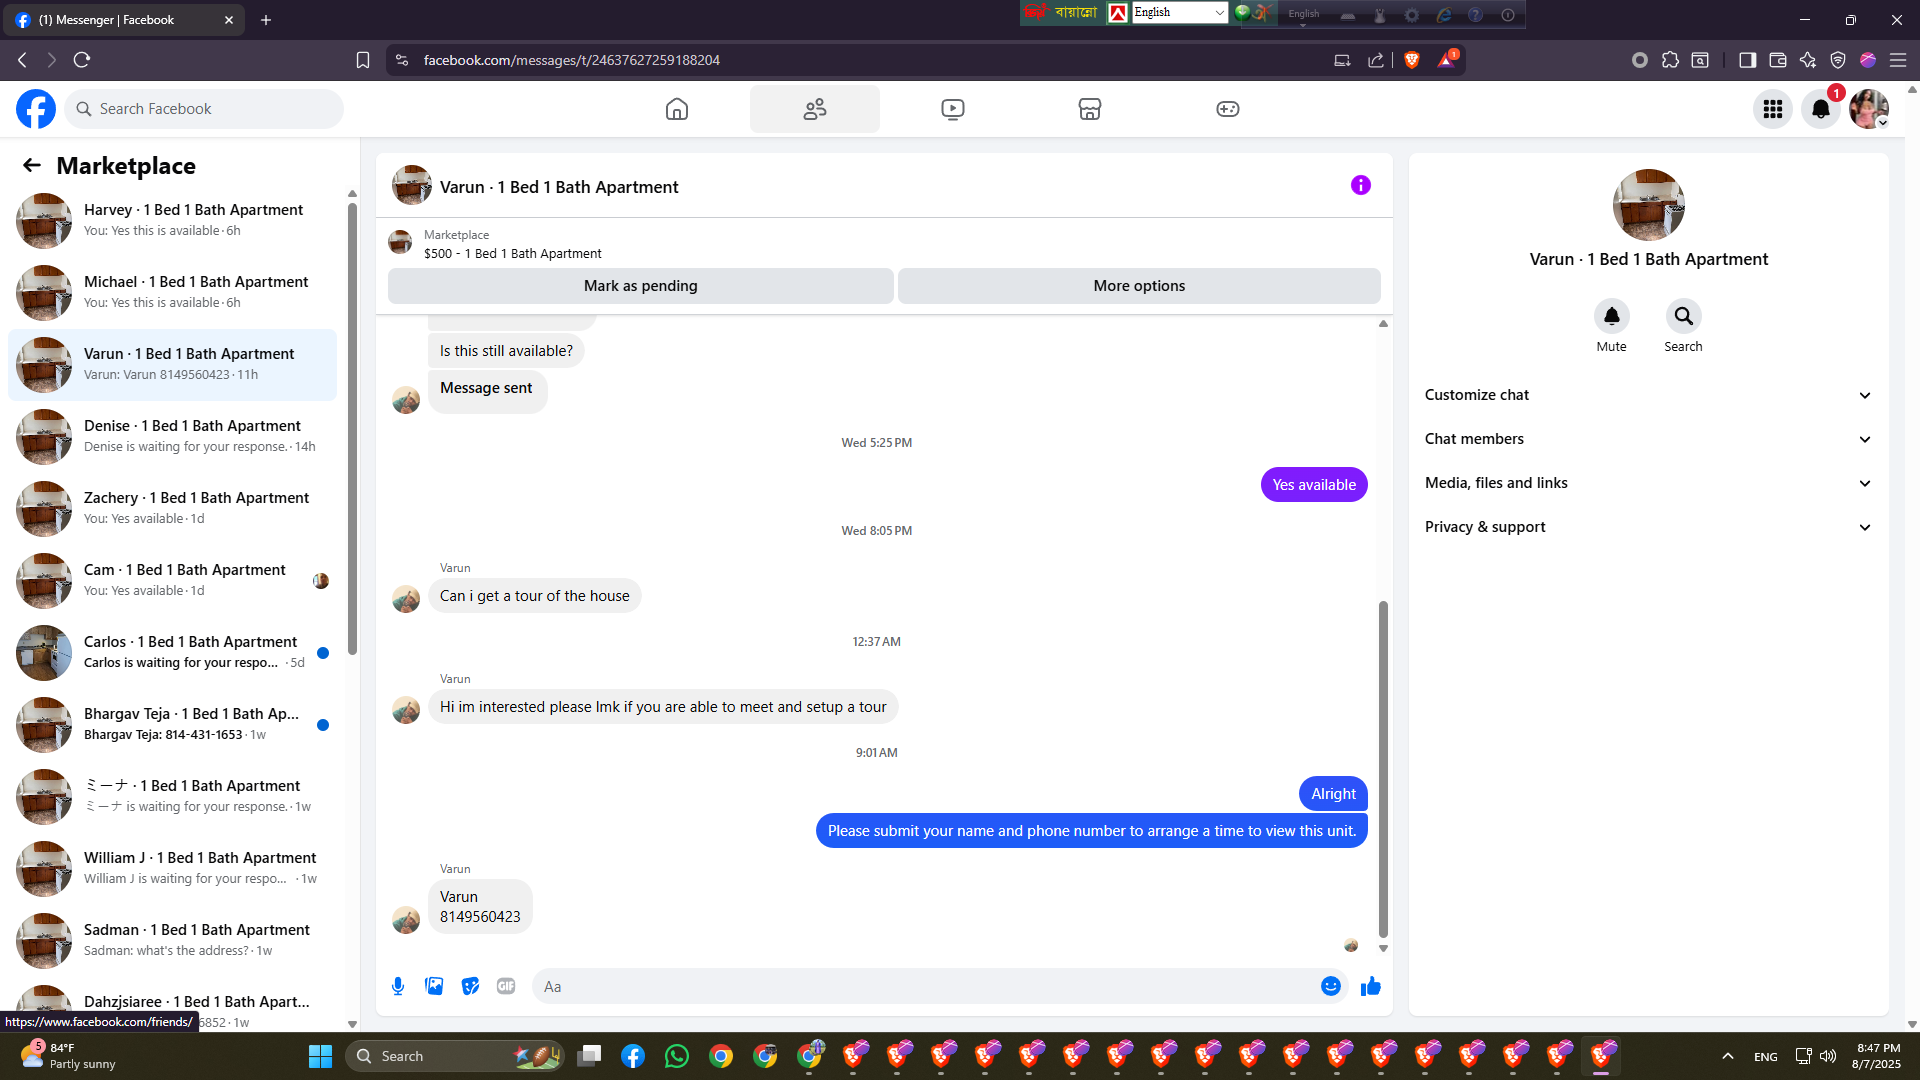Open the Video (Watch) tab icon
The height and width of the screenshot is (1080, 1920).
(953, 109)
